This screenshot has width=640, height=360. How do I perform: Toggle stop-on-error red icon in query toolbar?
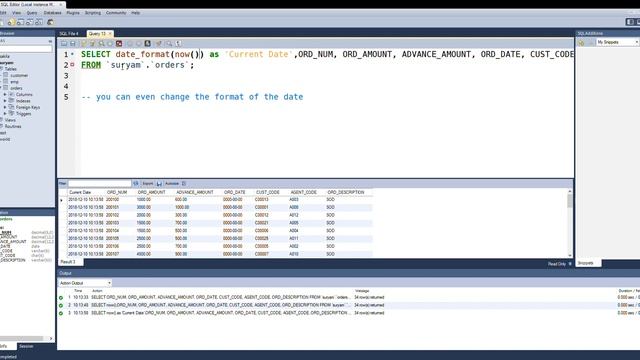click(x=119, y=44)
